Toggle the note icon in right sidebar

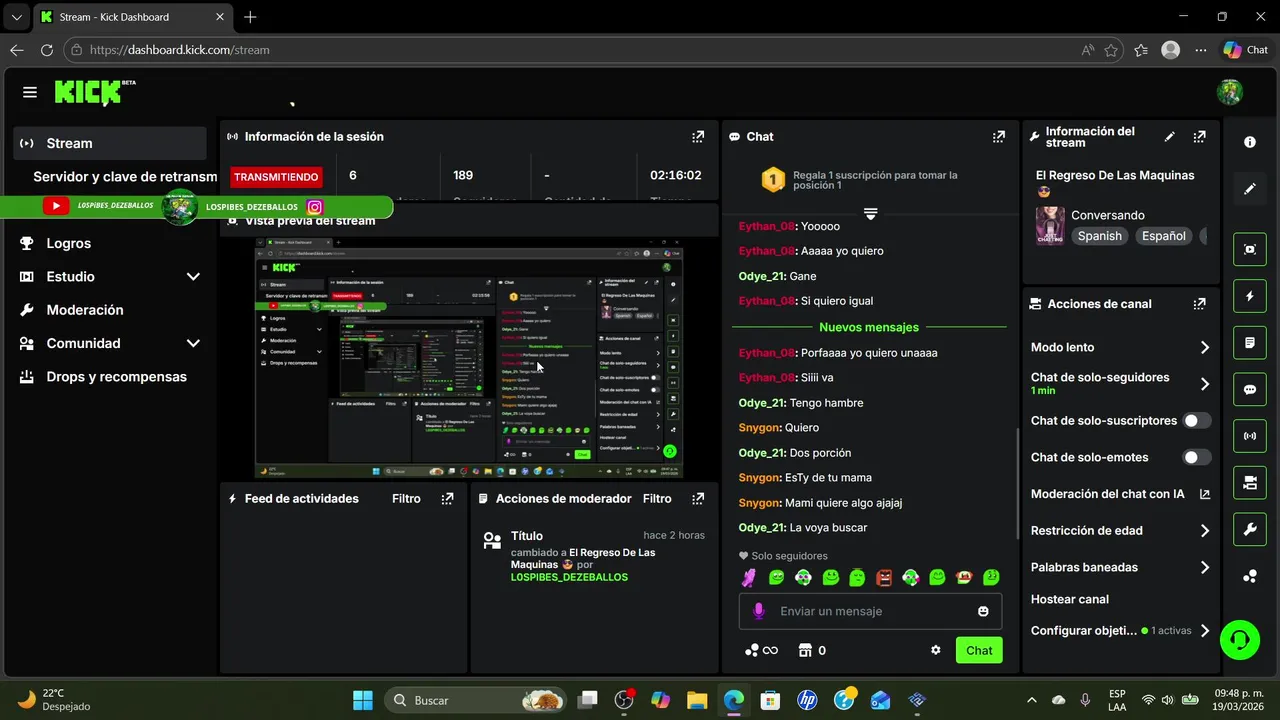click(1250, 343)
